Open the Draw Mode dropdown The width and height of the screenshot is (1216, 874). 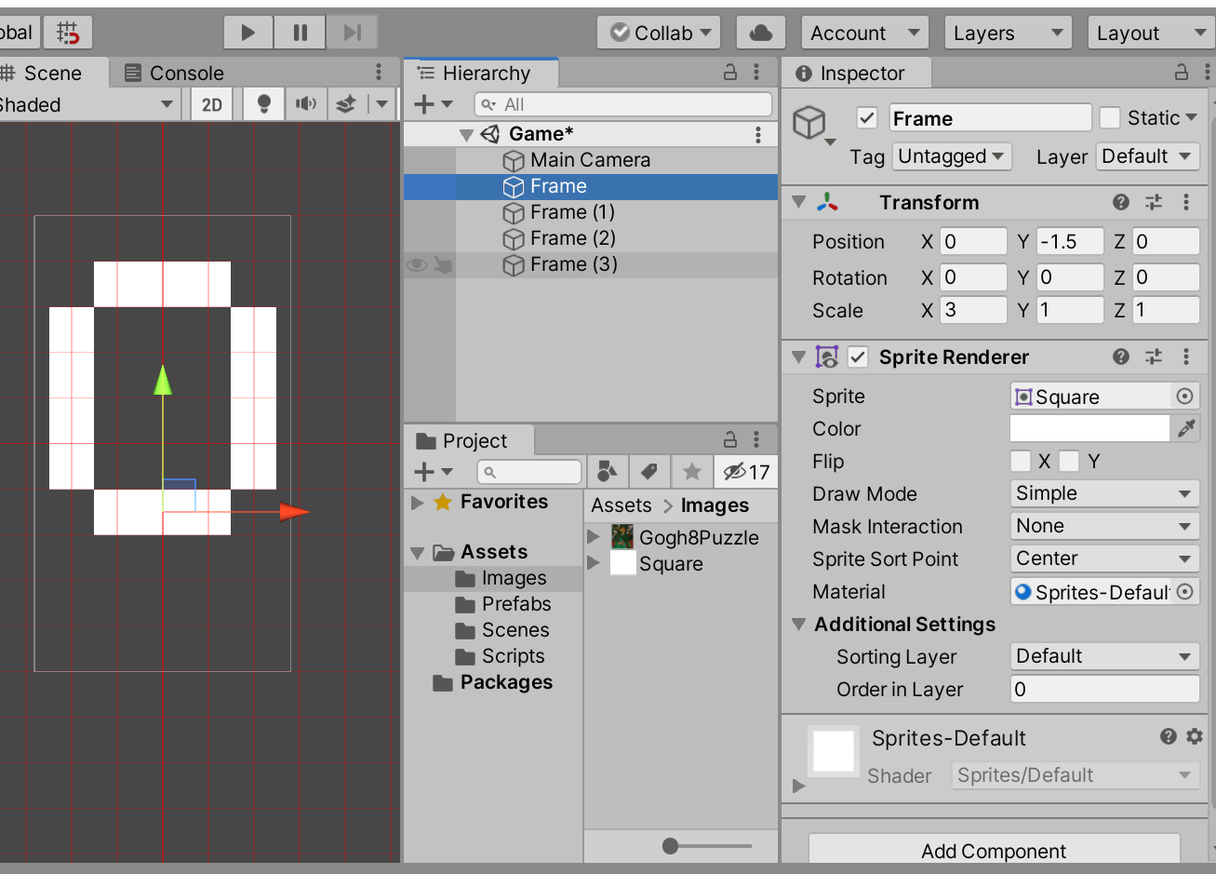click(x=1104, y=494)
